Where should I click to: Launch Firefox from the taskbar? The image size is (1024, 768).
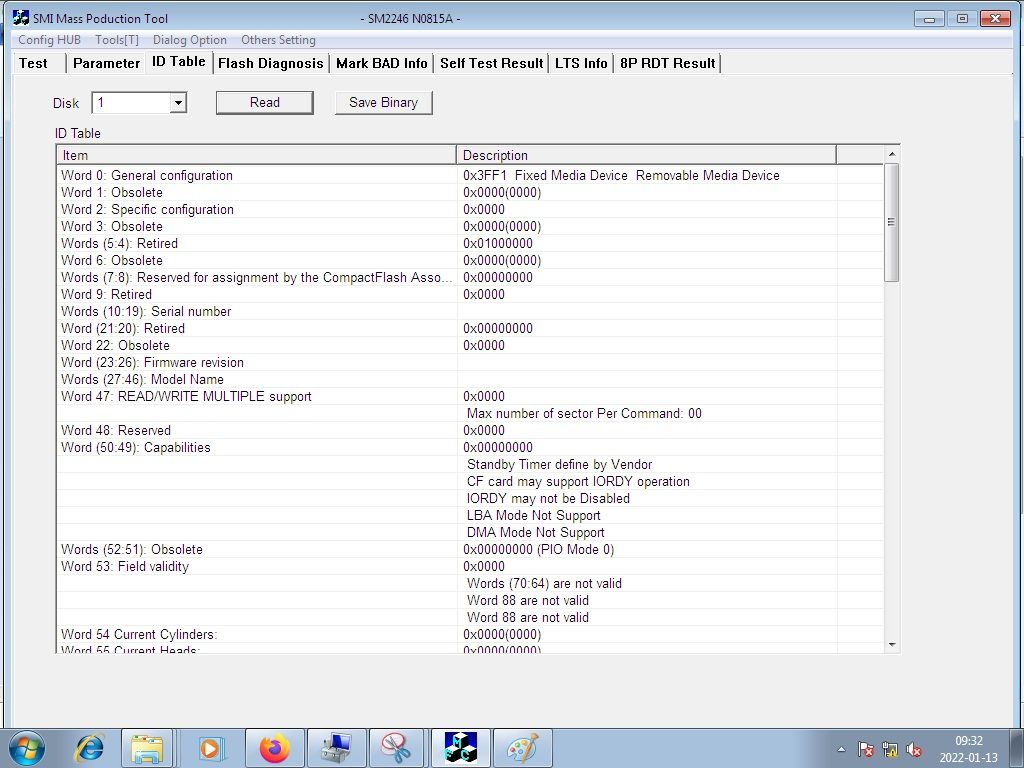coord(275,748)
